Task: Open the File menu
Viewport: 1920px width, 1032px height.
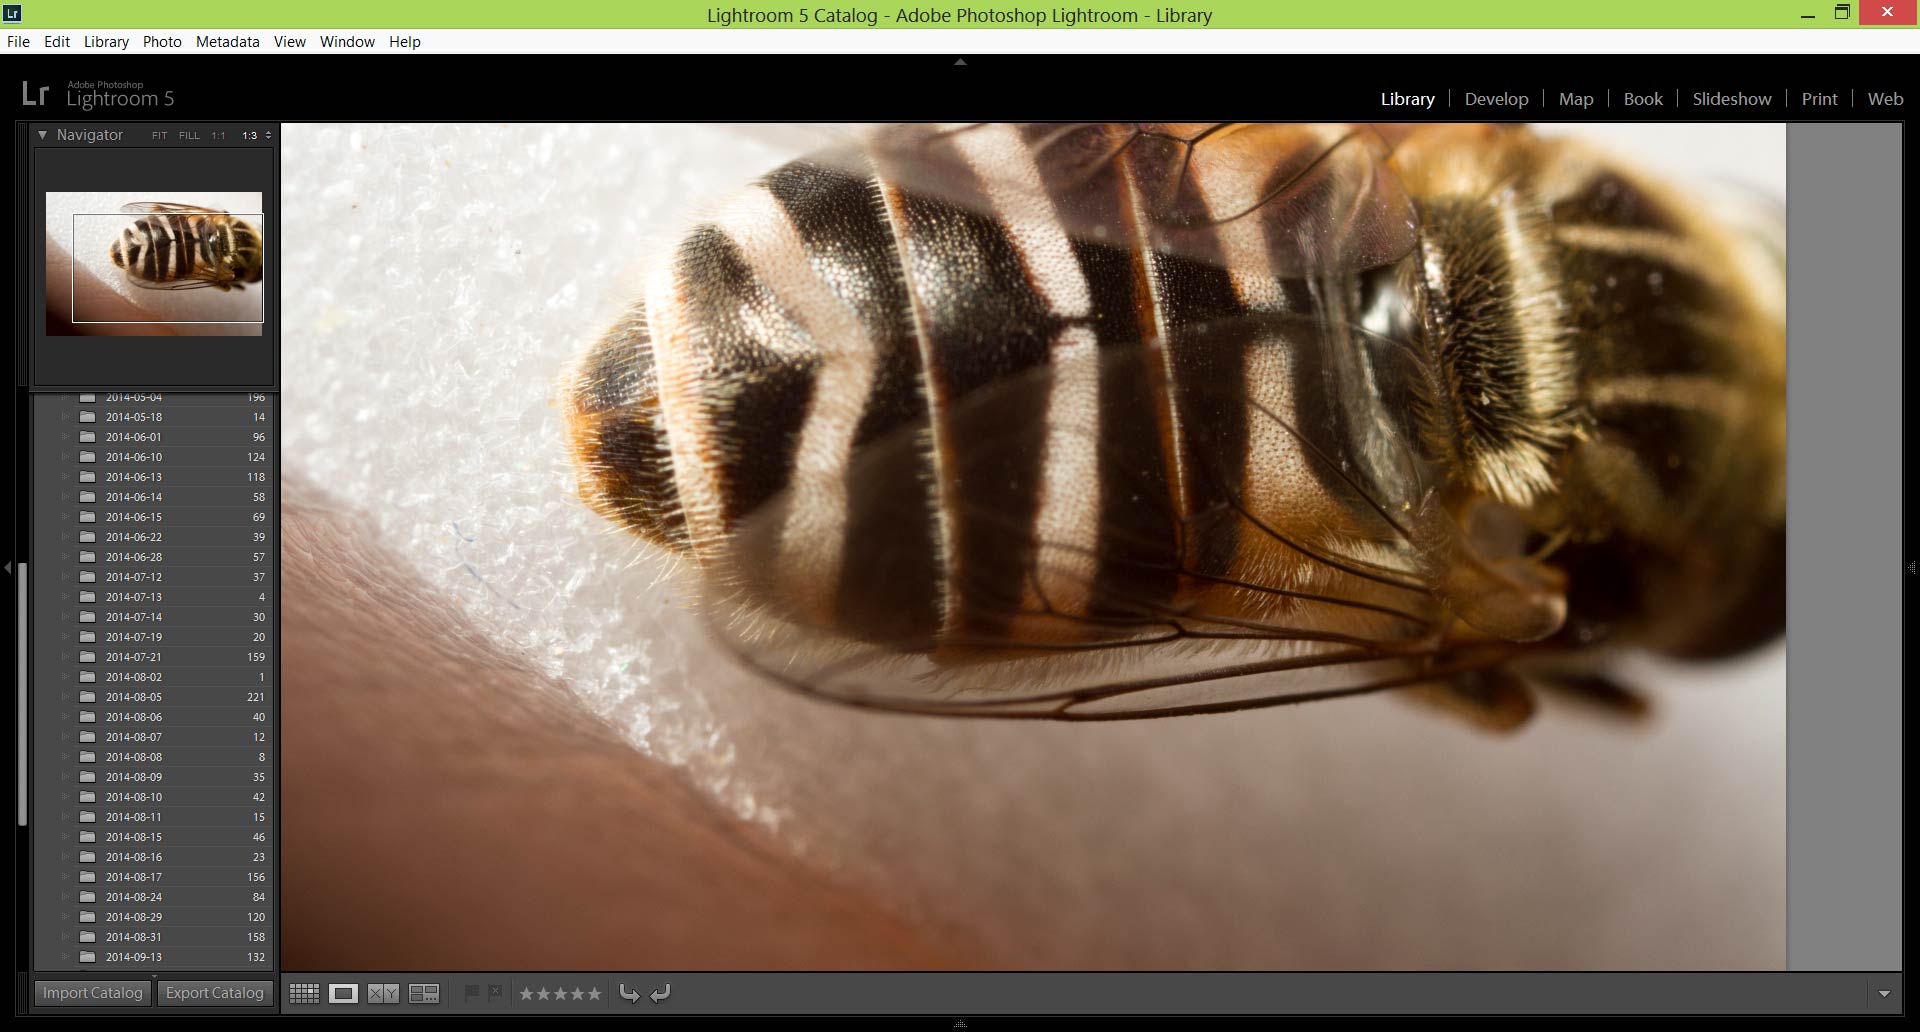Action: click(18, 41)
